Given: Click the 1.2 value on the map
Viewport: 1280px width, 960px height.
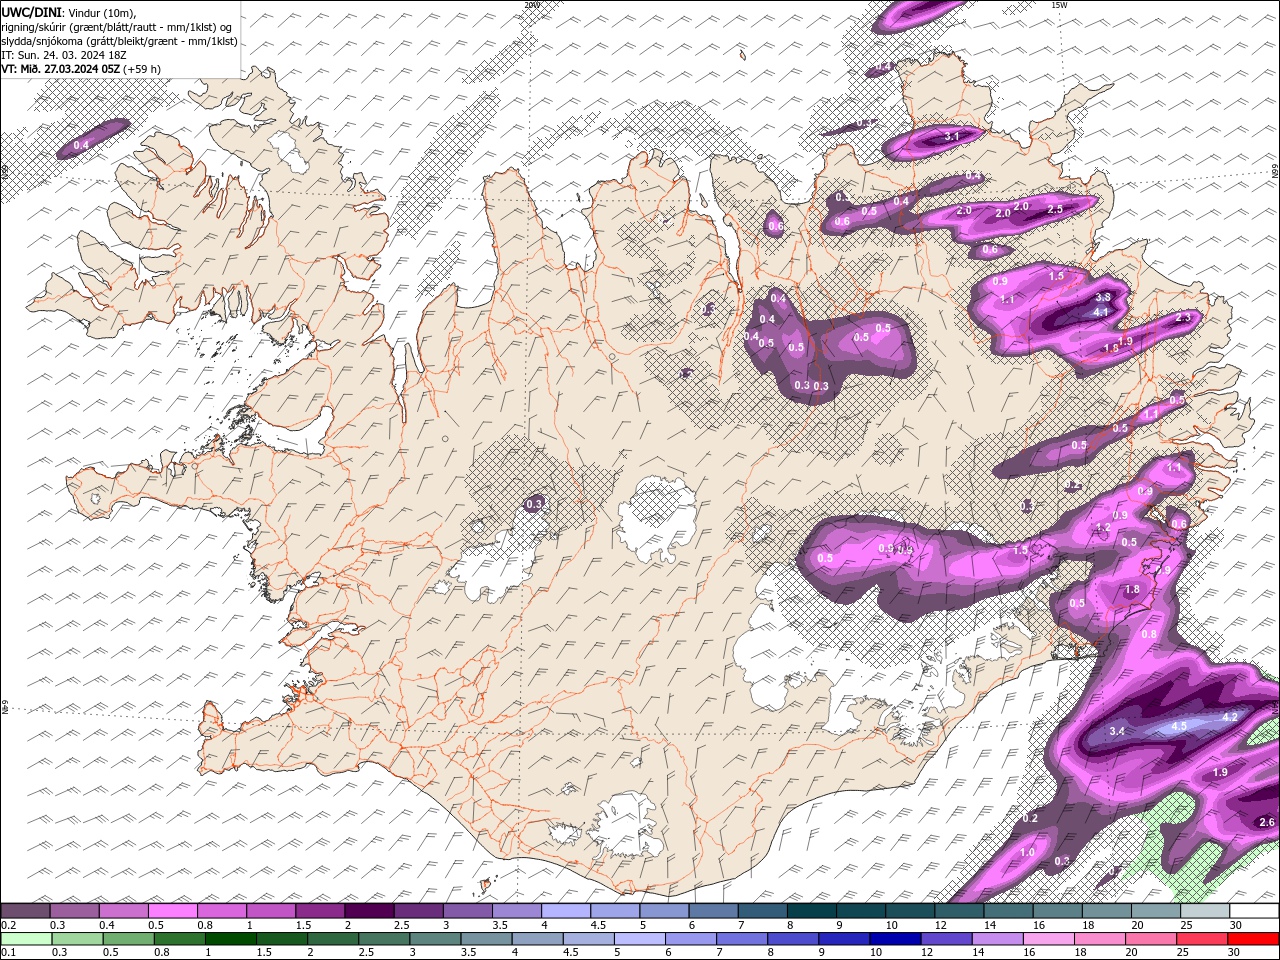Looking at the screenshot, I should click(1104, 528).
